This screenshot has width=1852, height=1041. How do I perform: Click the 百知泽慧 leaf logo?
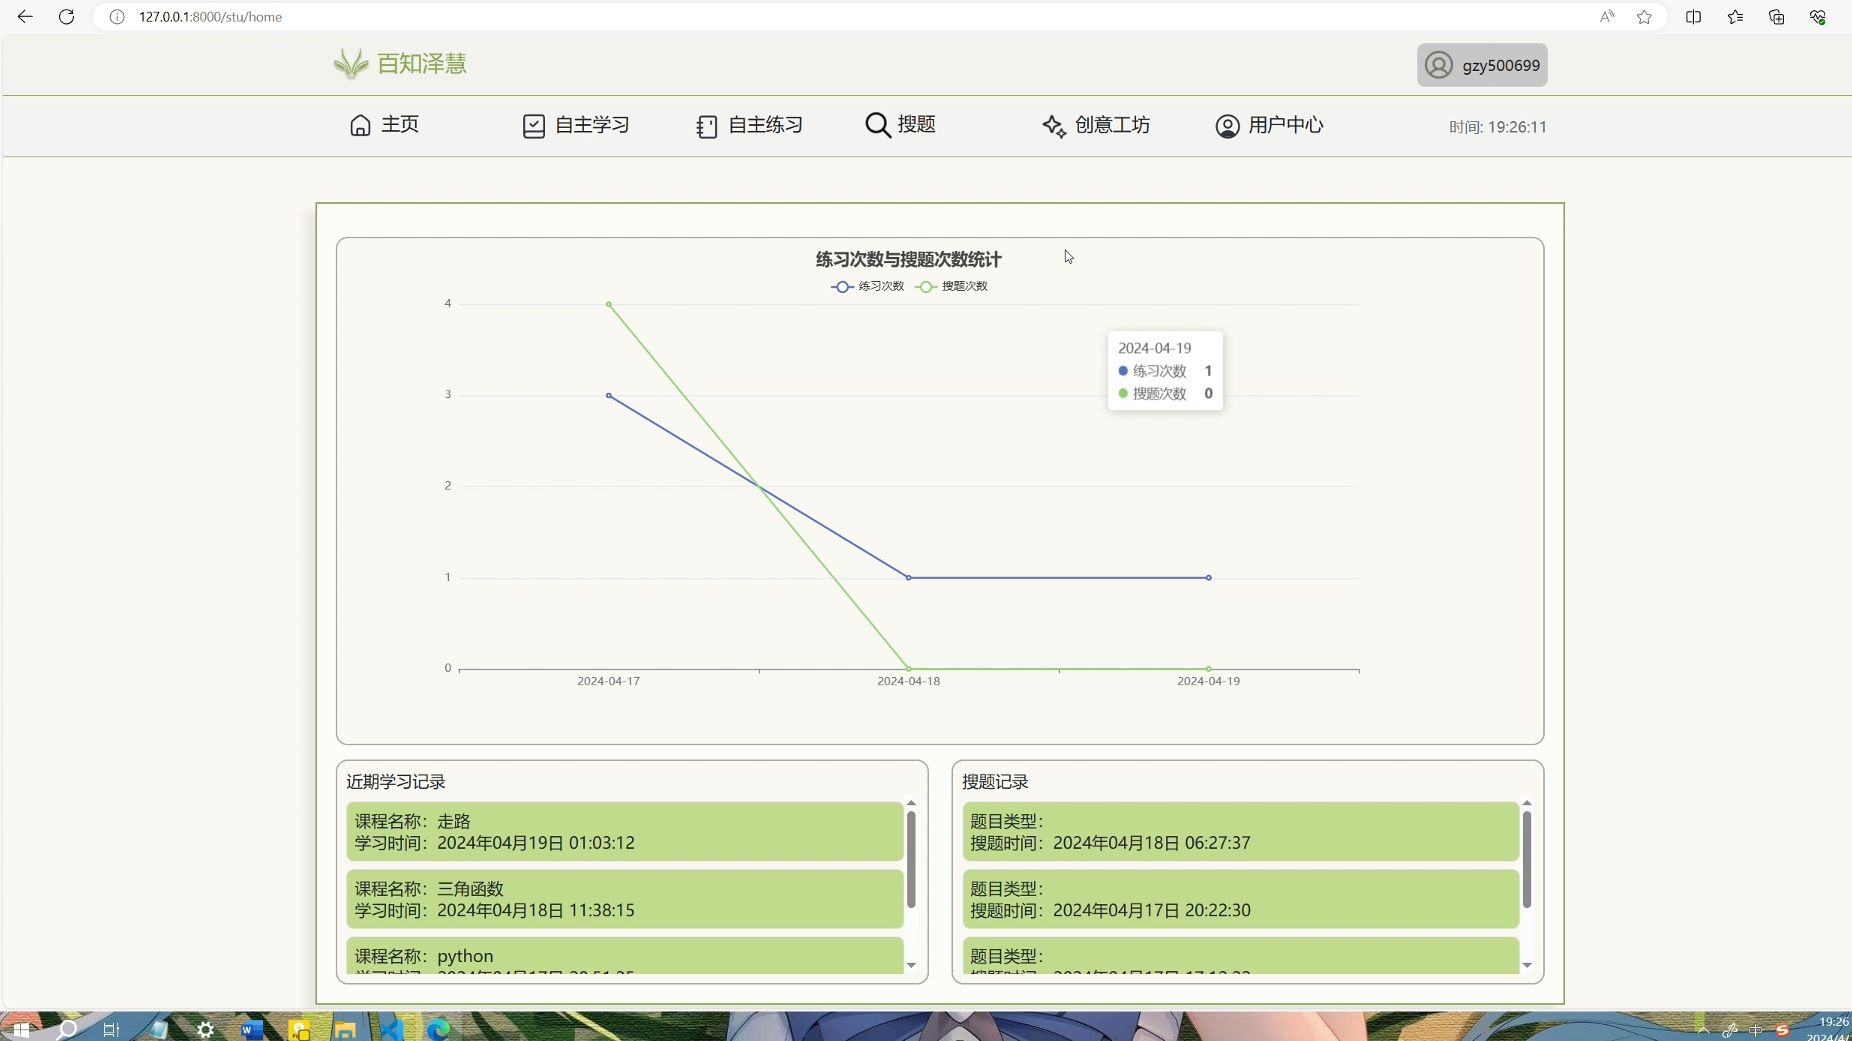point(351,64)
